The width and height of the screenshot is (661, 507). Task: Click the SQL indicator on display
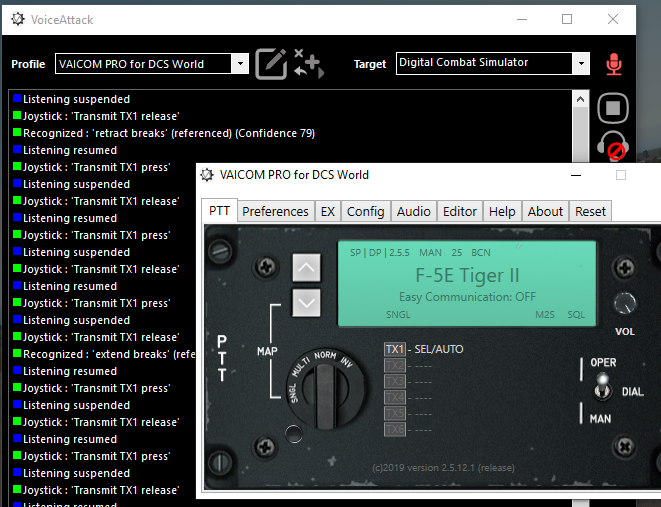pos(576,315)
